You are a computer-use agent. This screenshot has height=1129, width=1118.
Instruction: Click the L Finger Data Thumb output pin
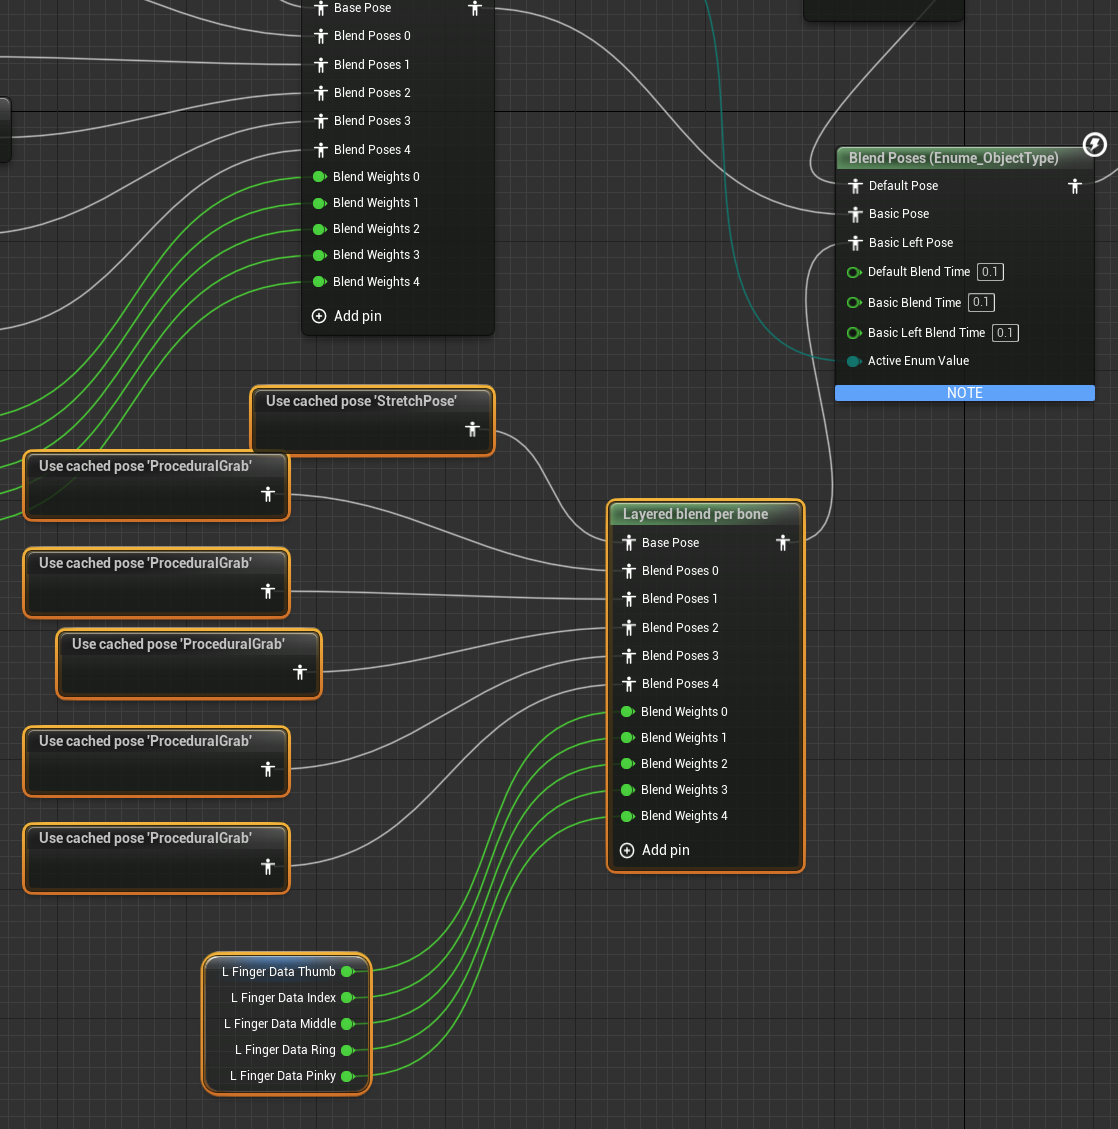point(347,971)
